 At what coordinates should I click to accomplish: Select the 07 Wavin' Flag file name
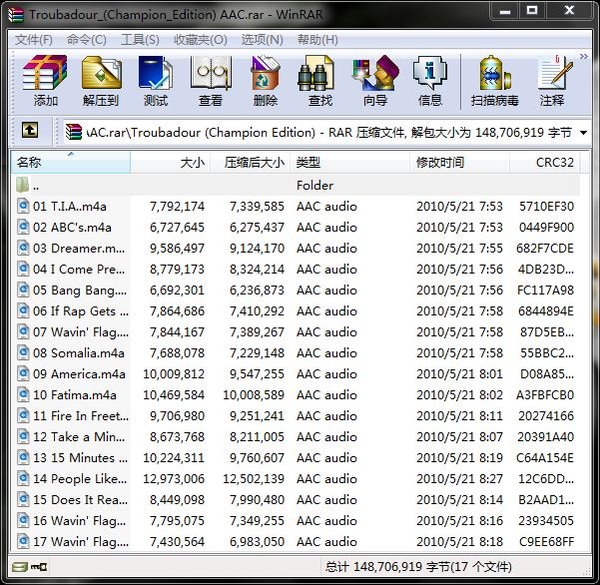coord(81,332)
